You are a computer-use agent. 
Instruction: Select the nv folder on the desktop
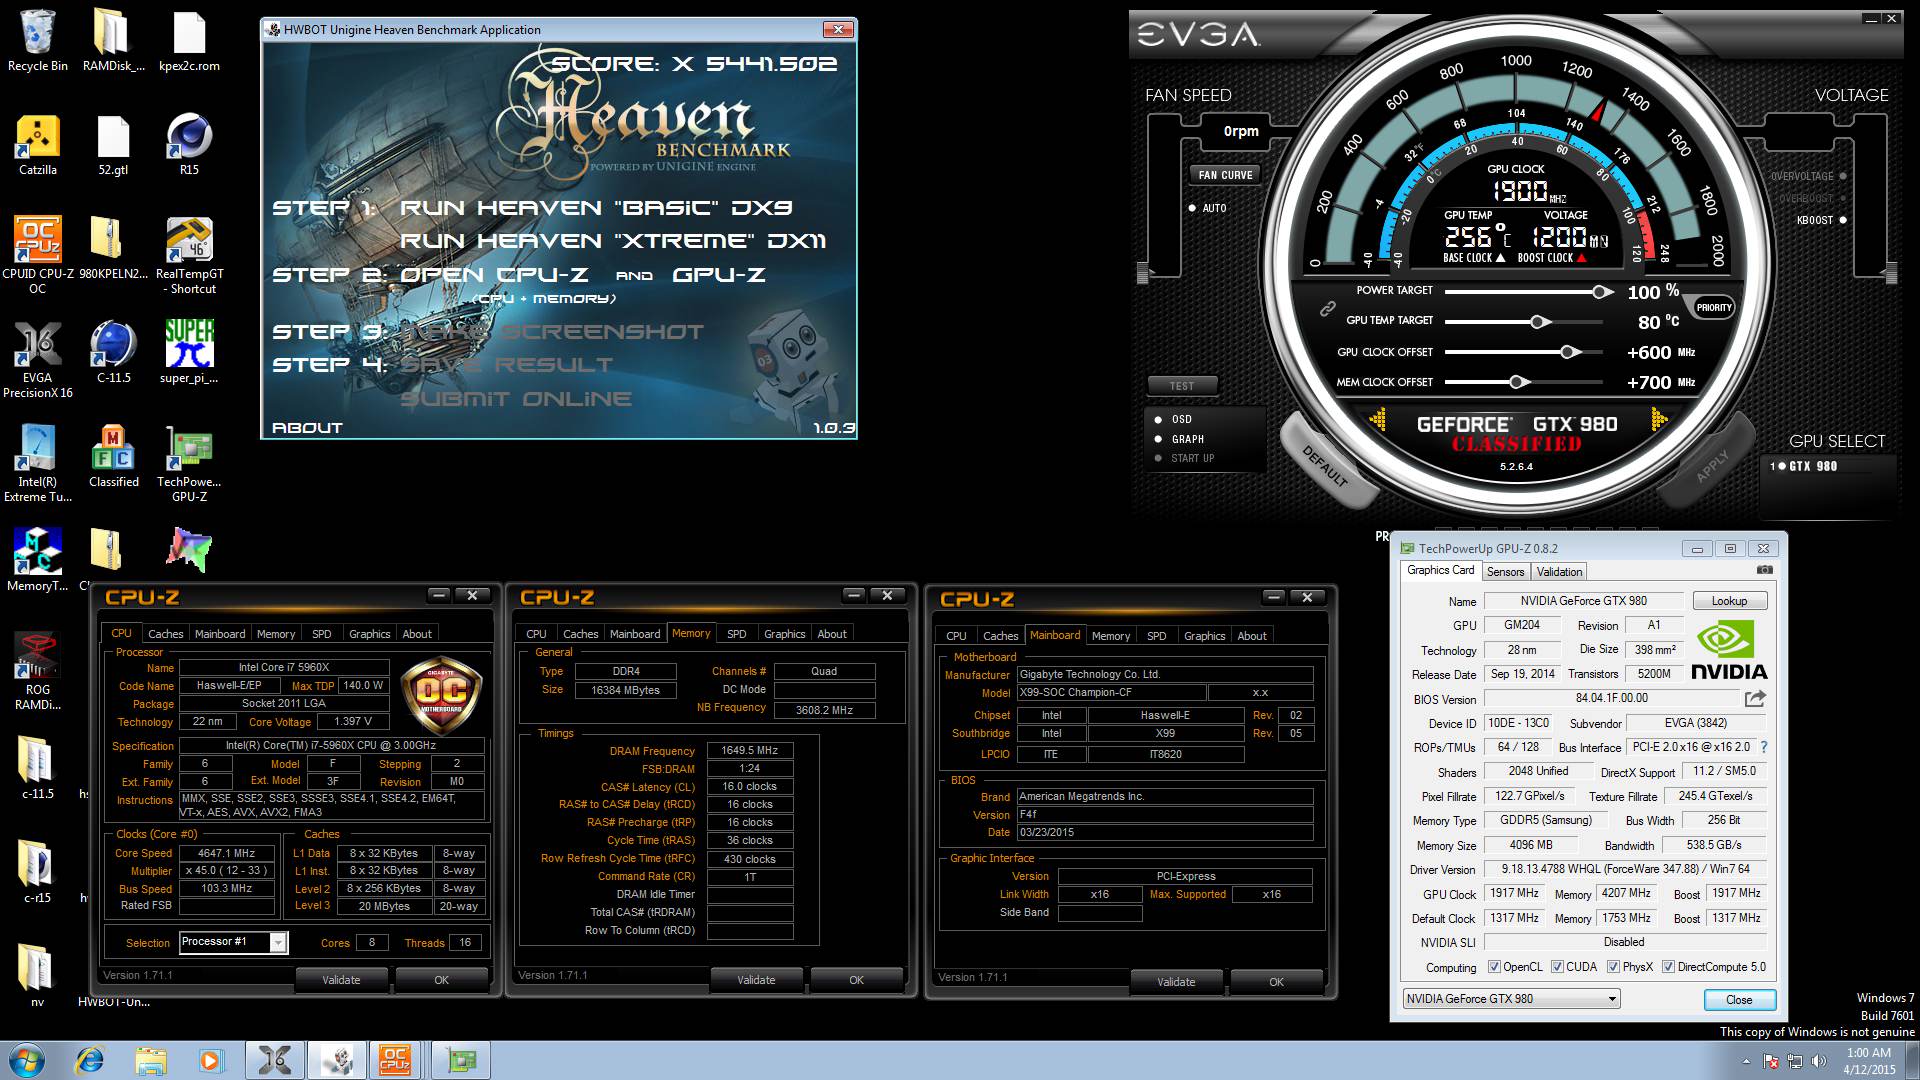38,975
